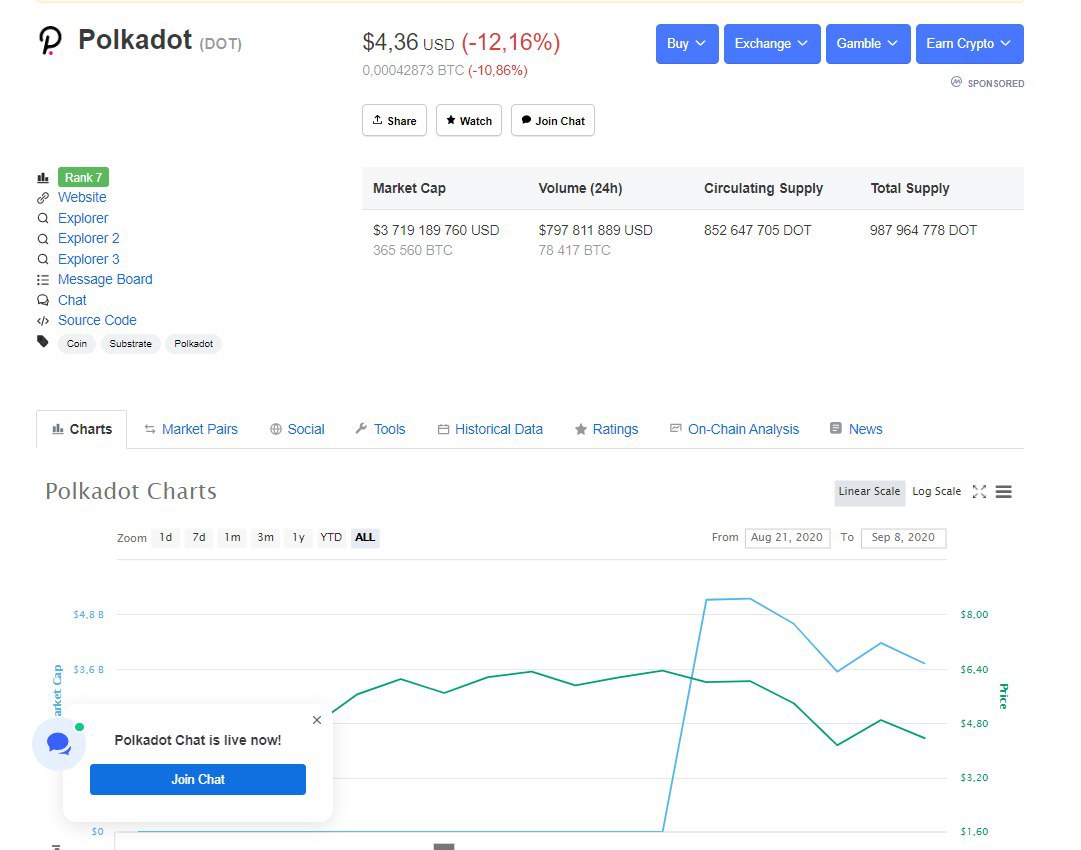Click the Share button
The width and height of the screenshot is (1081, 850).
click(x=394, y=121)
